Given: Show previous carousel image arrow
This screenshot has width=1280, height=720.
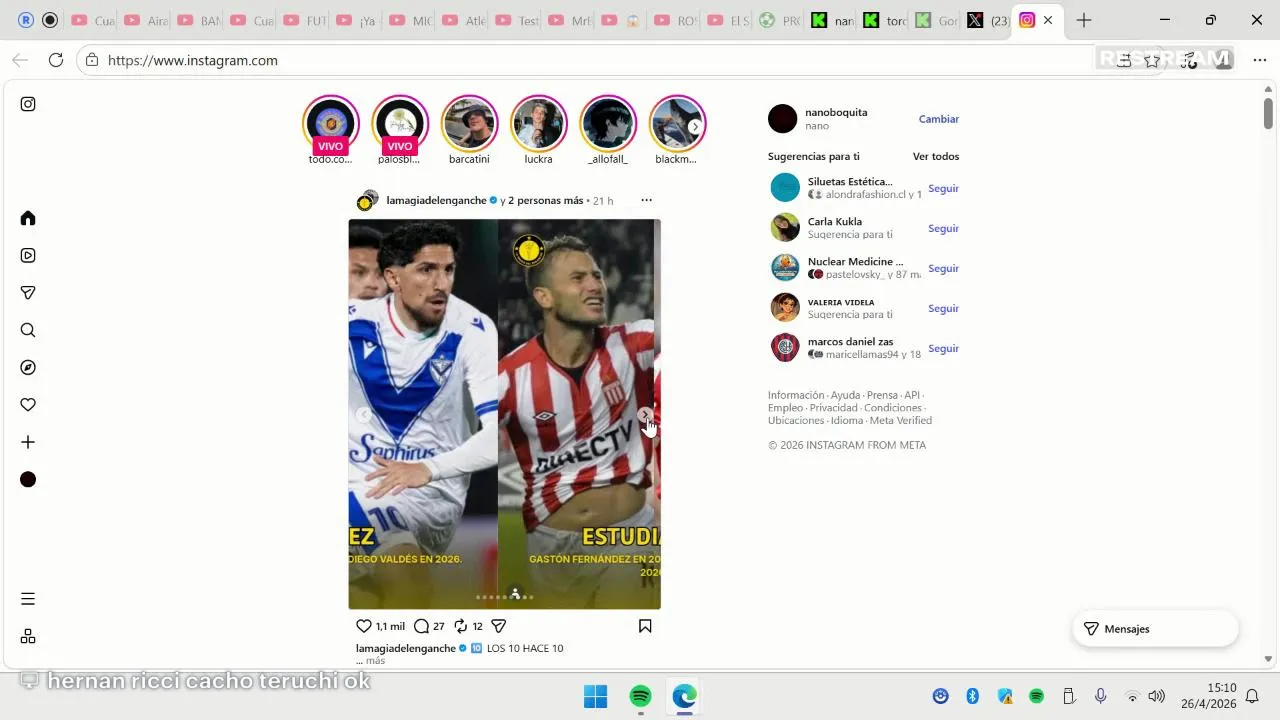Looking at the screenshot, I should click(x=364, y=414).
